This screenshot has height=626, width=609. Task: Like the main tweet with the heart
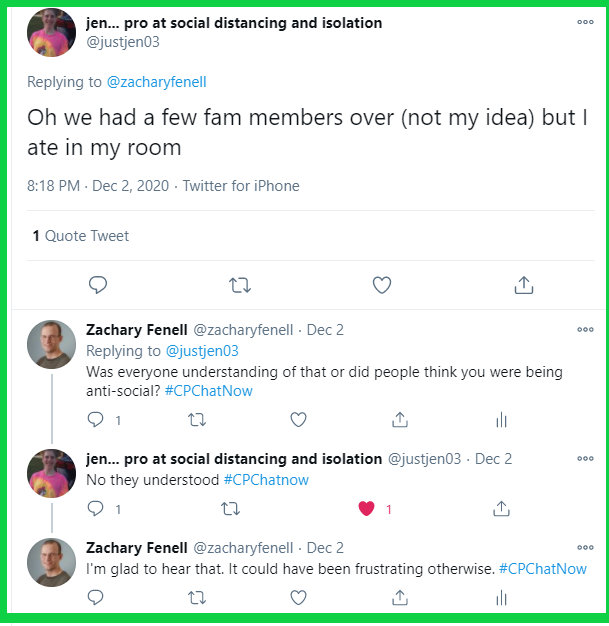click(x=381, y=286)
